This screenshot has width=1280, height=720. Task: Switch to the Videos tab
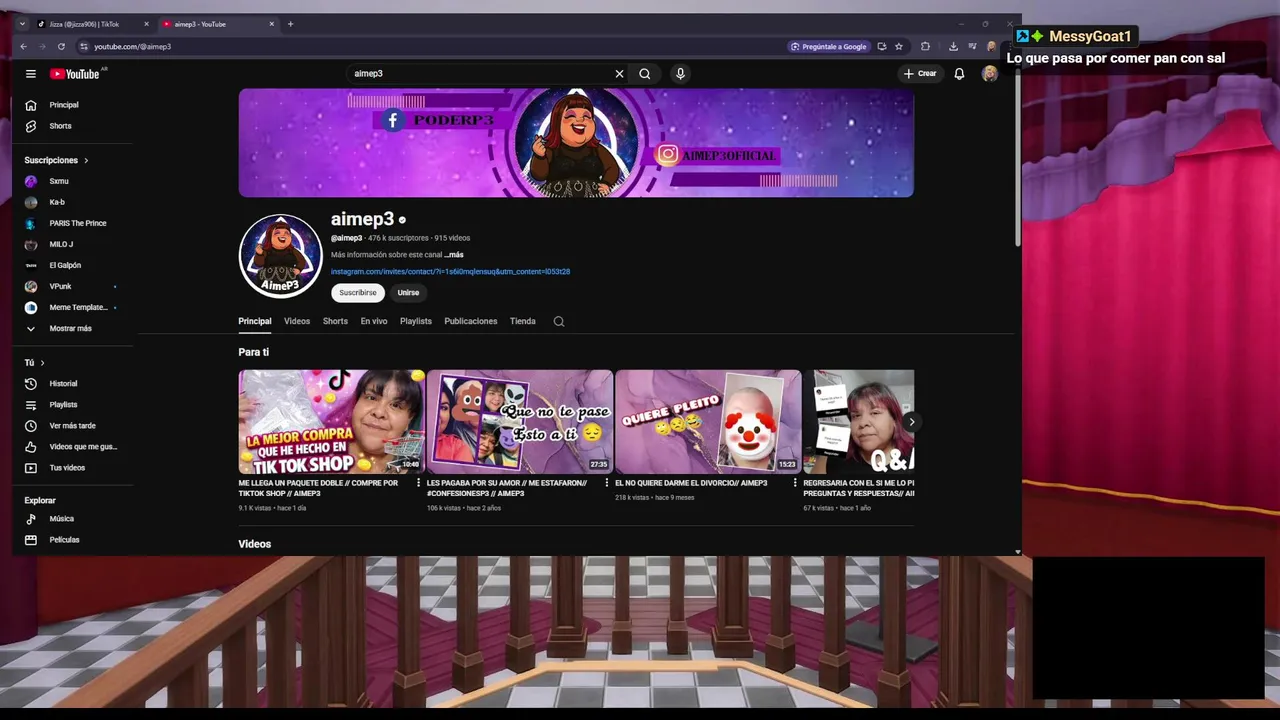[x=297, y=321]
